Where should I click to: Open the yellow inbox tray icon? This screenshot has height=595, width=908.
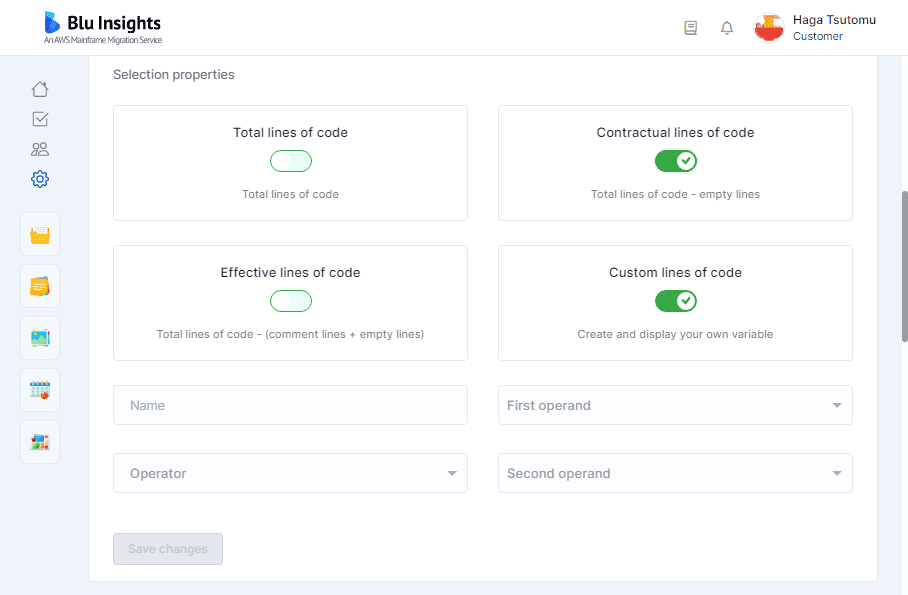tap(40, 234)
